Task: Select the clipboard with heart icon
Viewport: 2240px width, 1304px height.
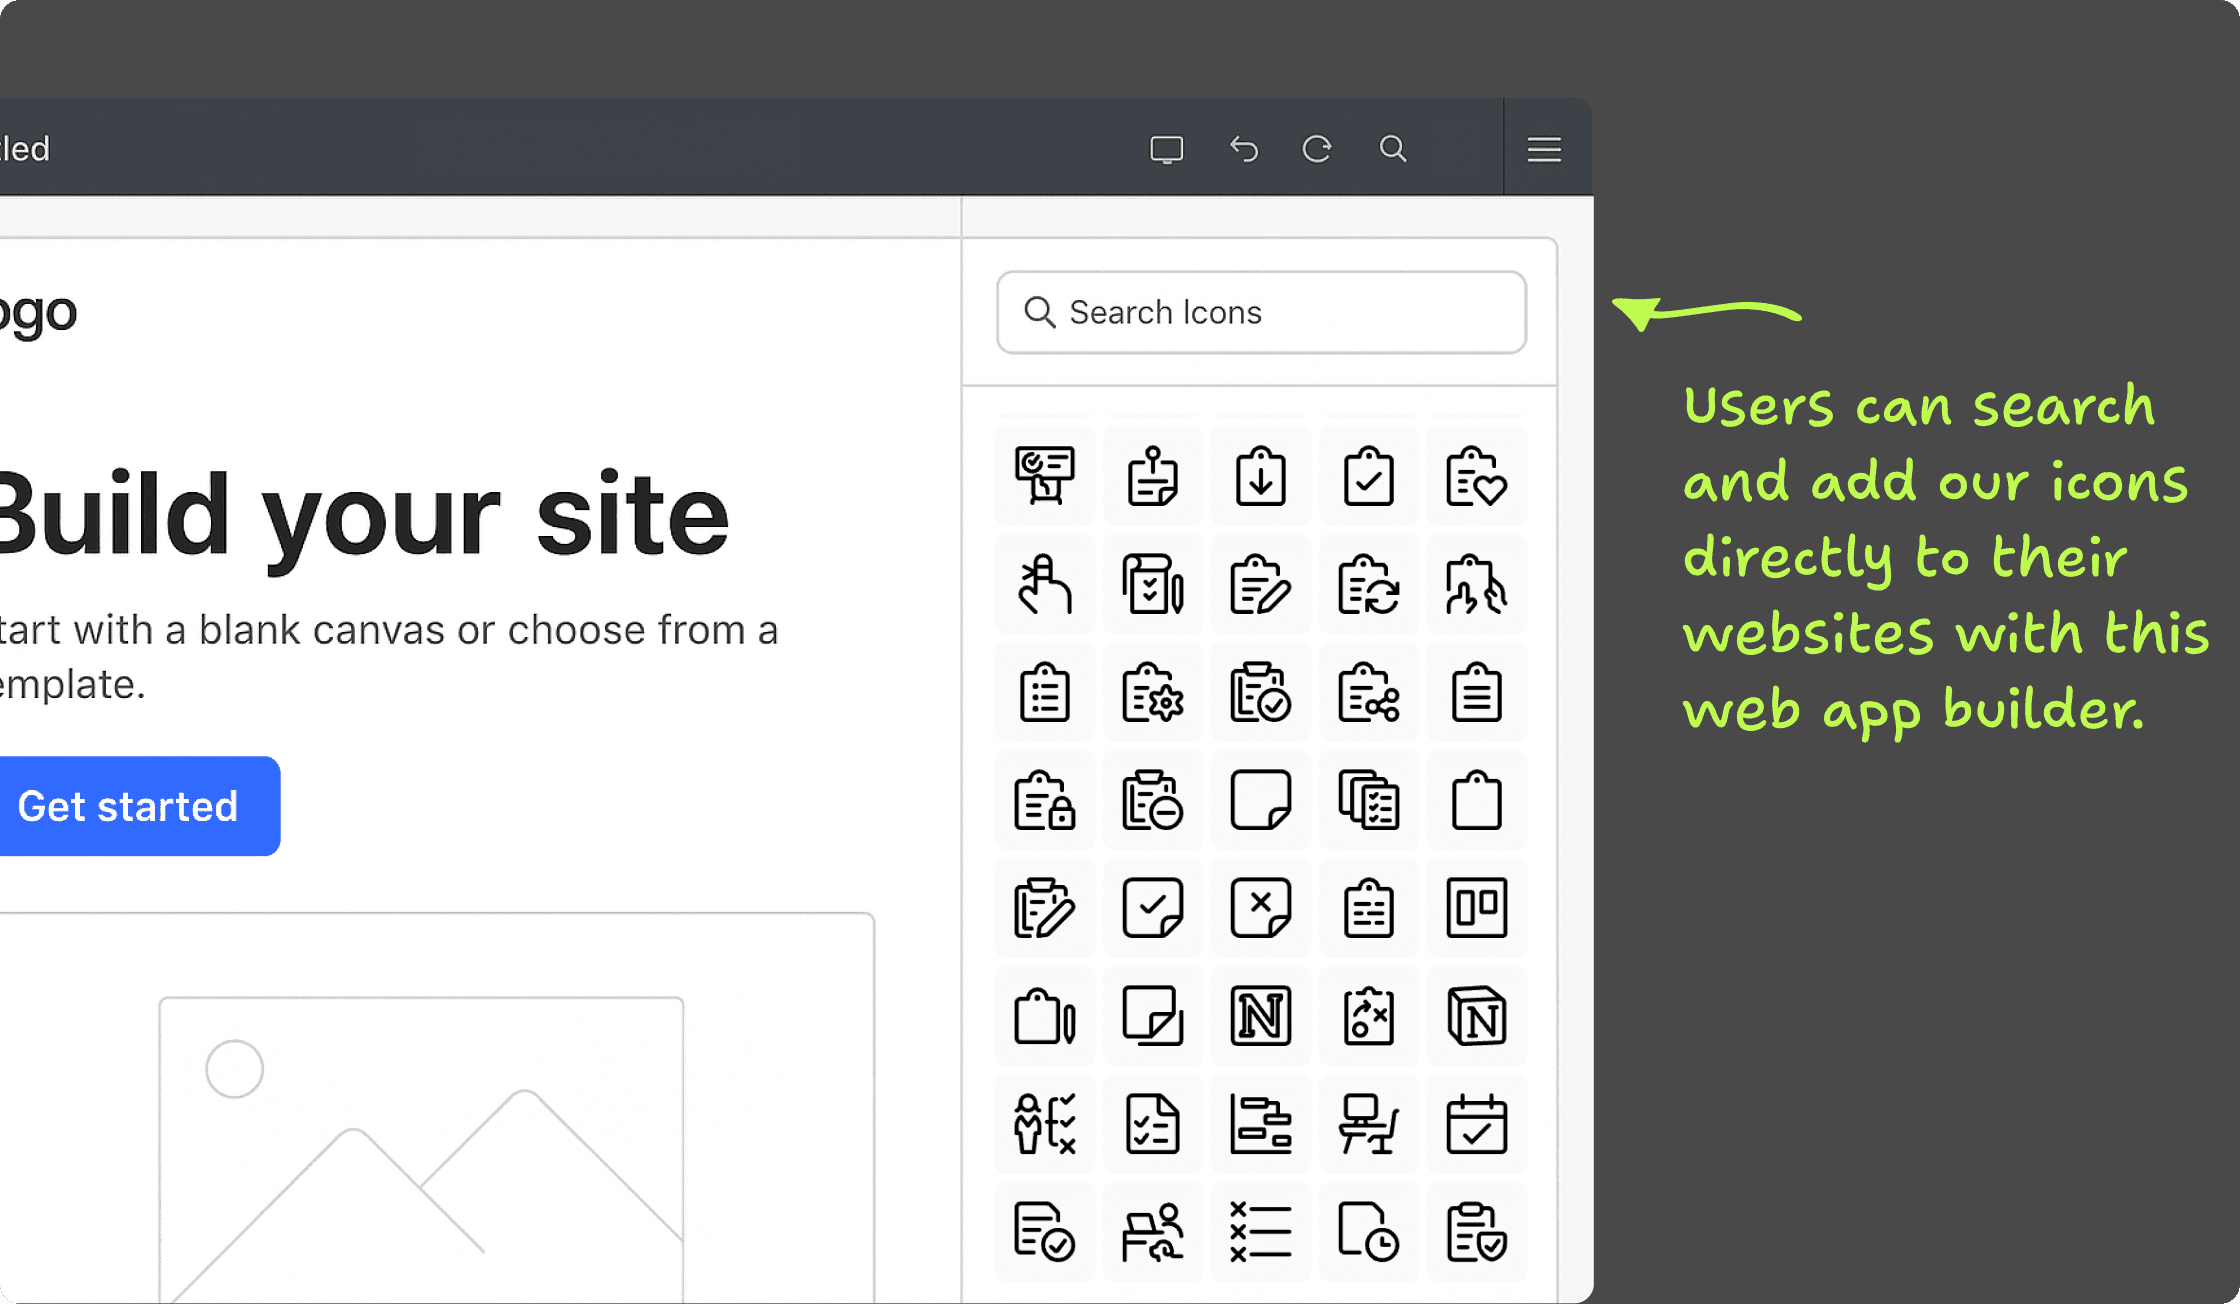Action: [x=1477, y=477]
